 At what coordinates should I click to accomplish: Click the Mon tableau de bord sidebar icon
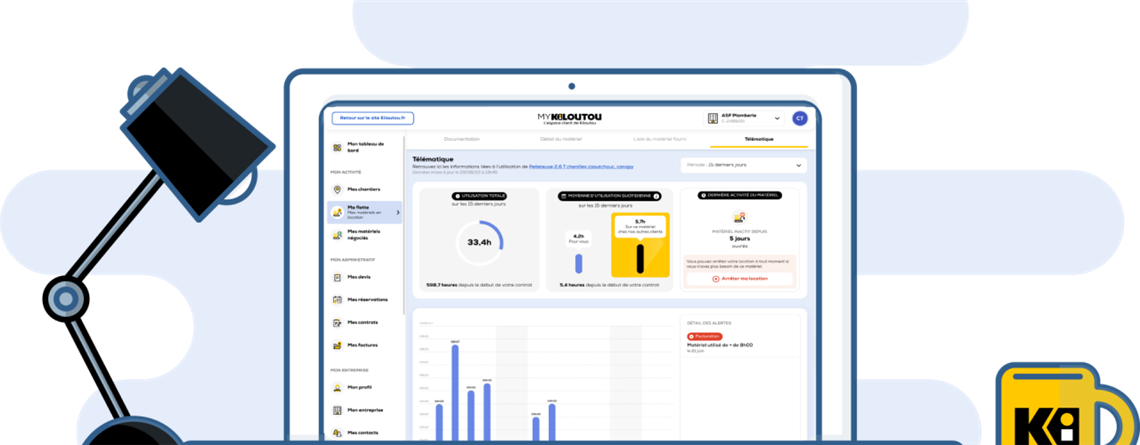337,148
